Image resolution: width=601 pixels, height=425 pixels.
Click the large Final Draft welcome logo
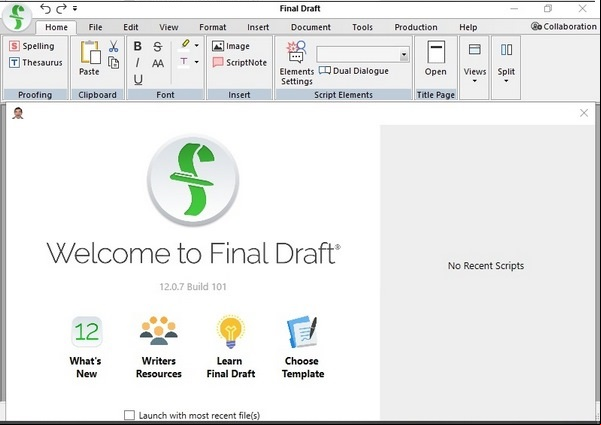click(x=193, y=180)
